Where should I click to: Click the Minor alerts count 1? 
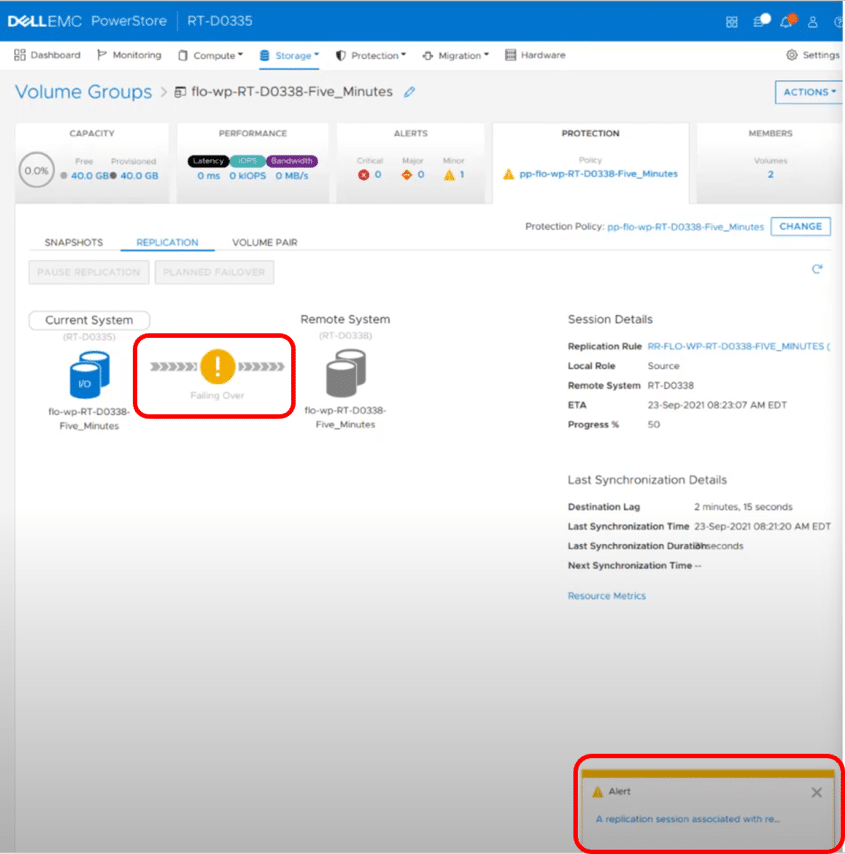461,175
